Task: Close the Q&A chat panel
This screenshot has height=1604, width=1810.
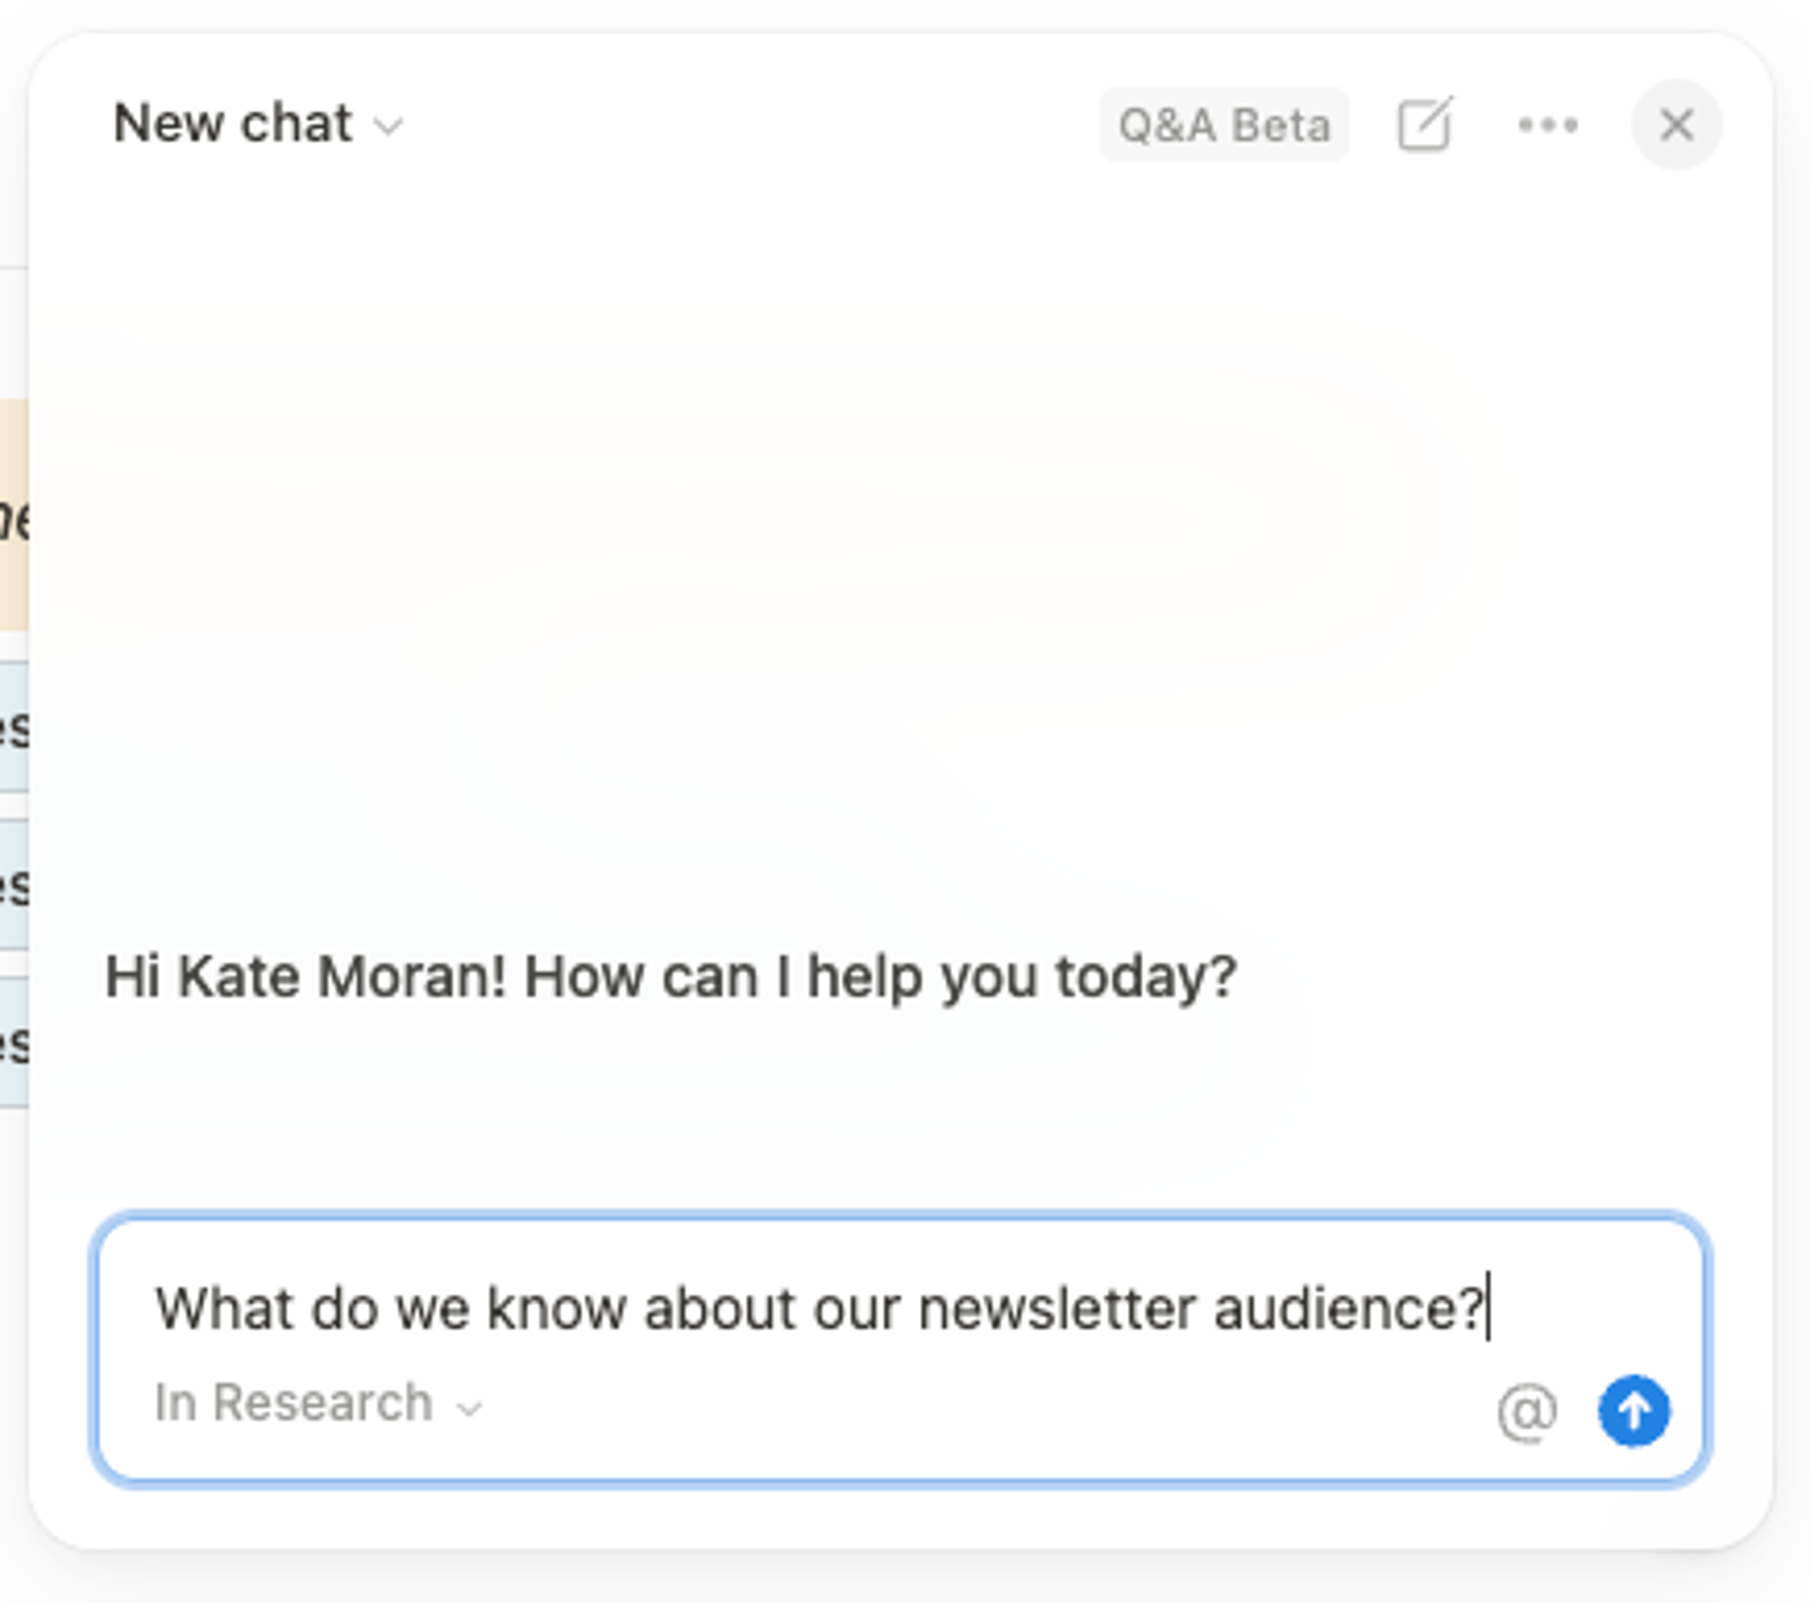Action: (1676, 125)
